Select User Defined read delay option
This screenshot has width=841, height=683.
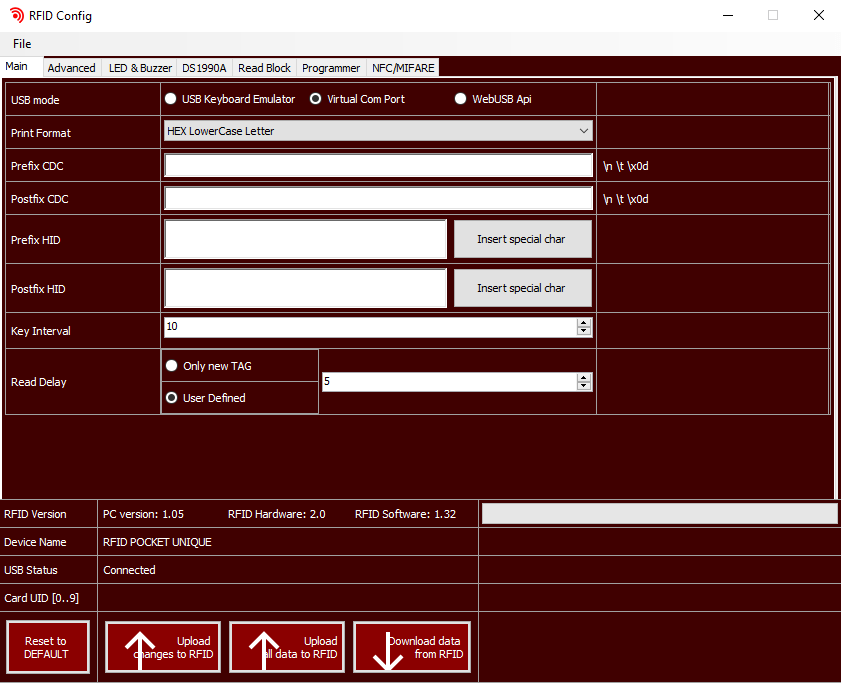pyautogui.click(x=172, y=398)
